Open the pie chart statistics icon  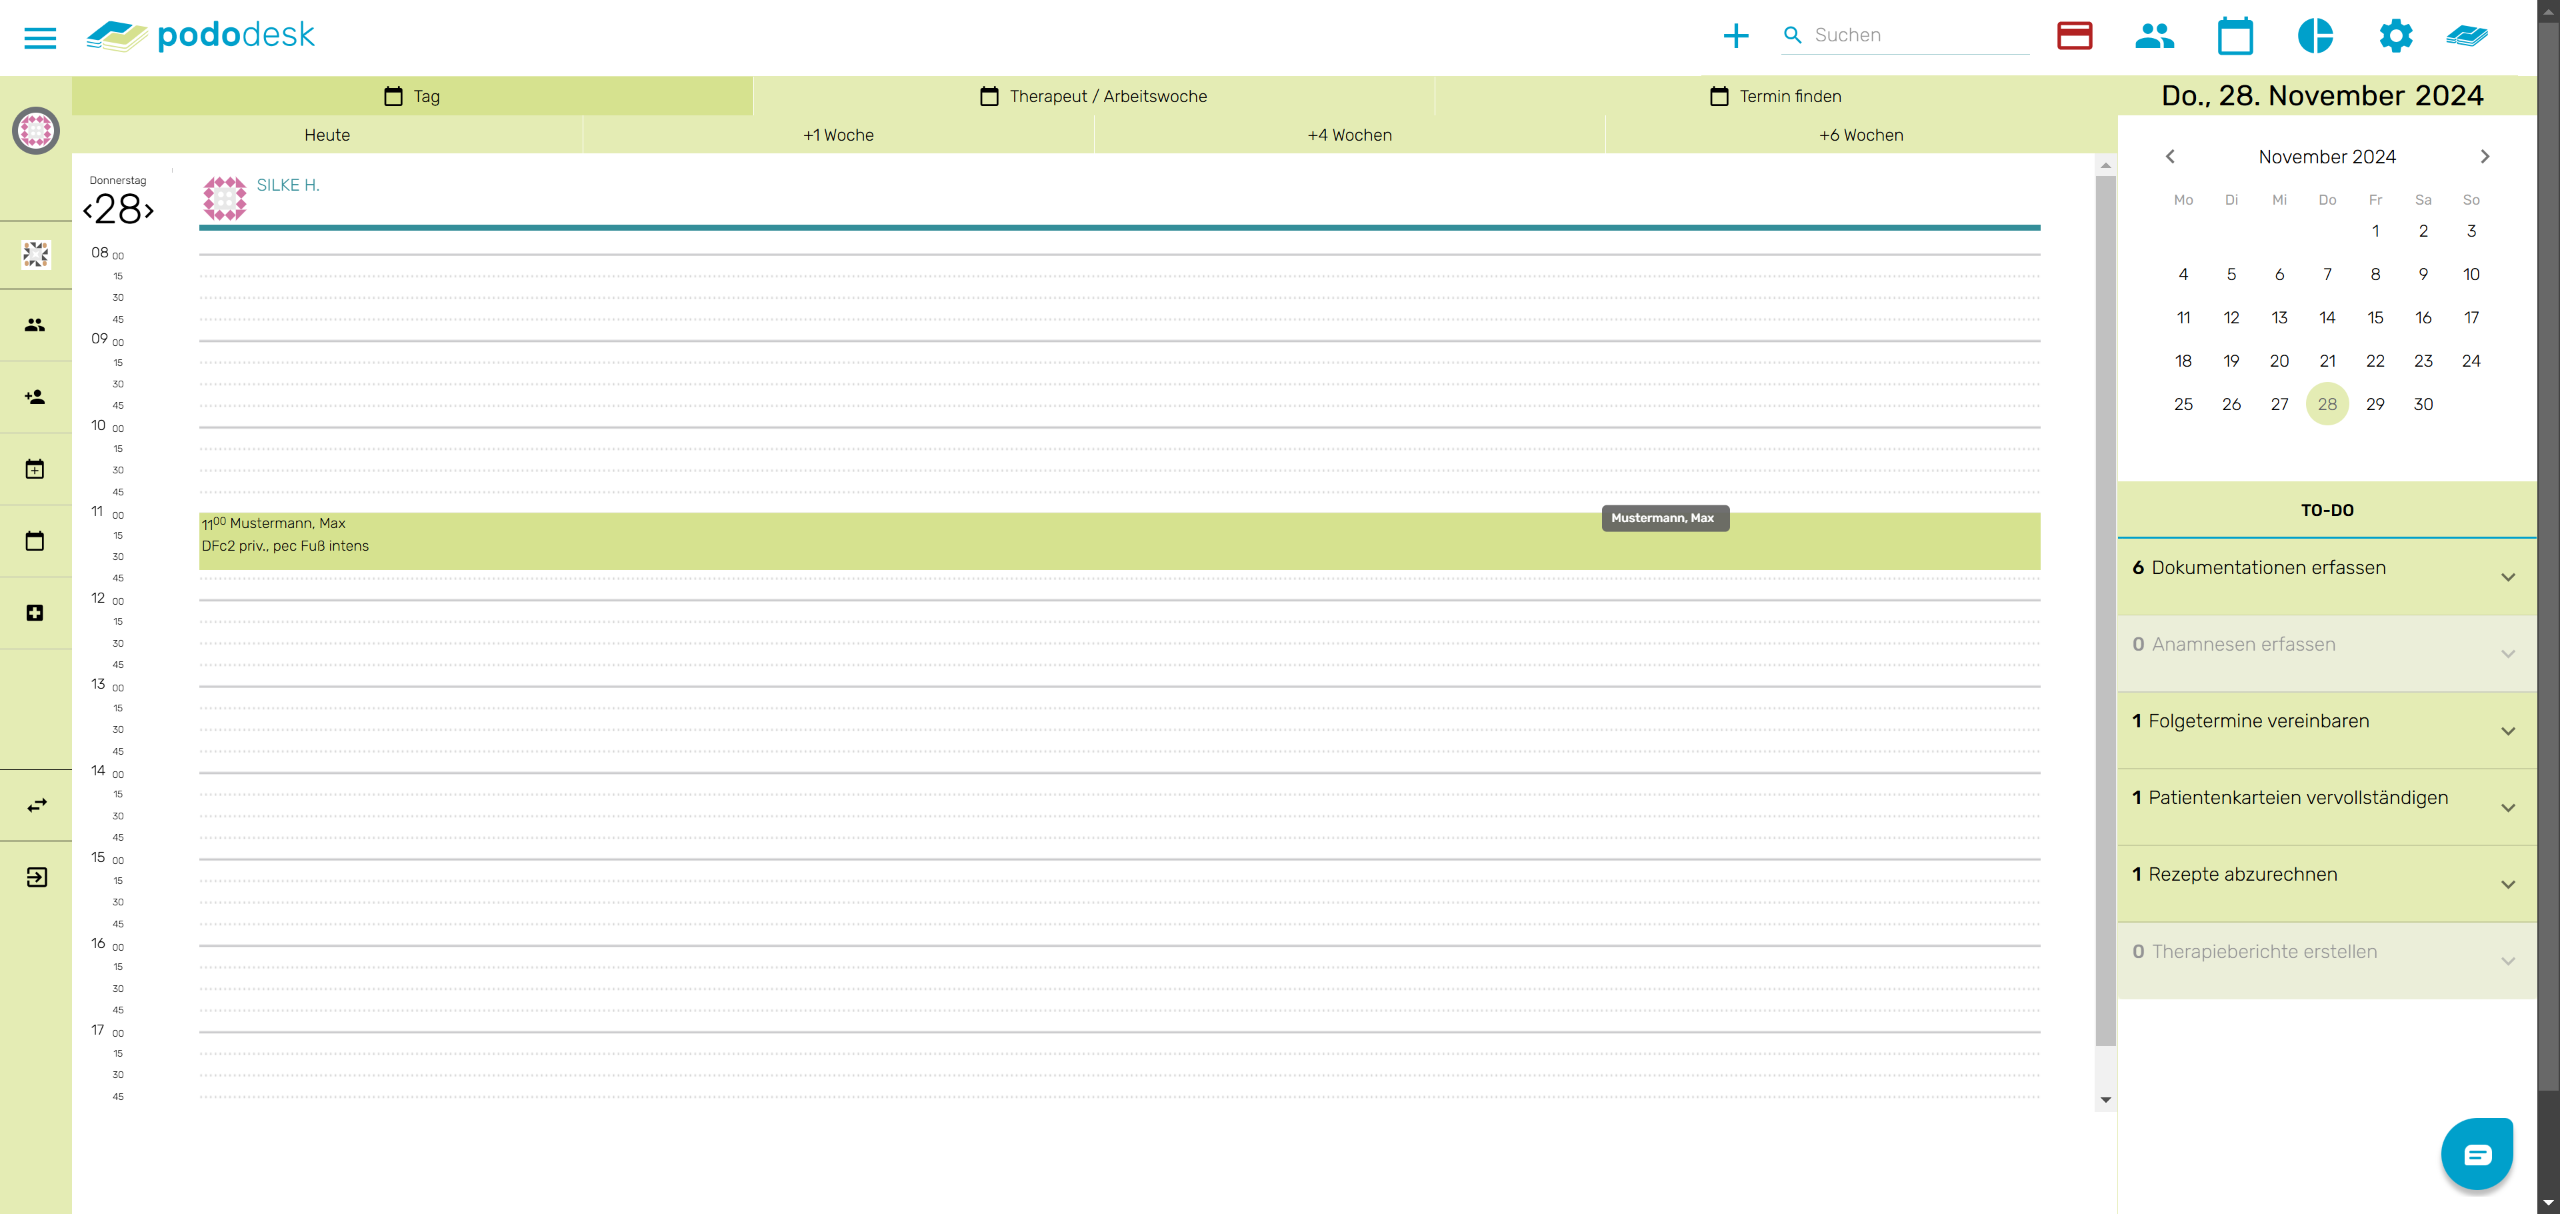(x=2315, y=36)
